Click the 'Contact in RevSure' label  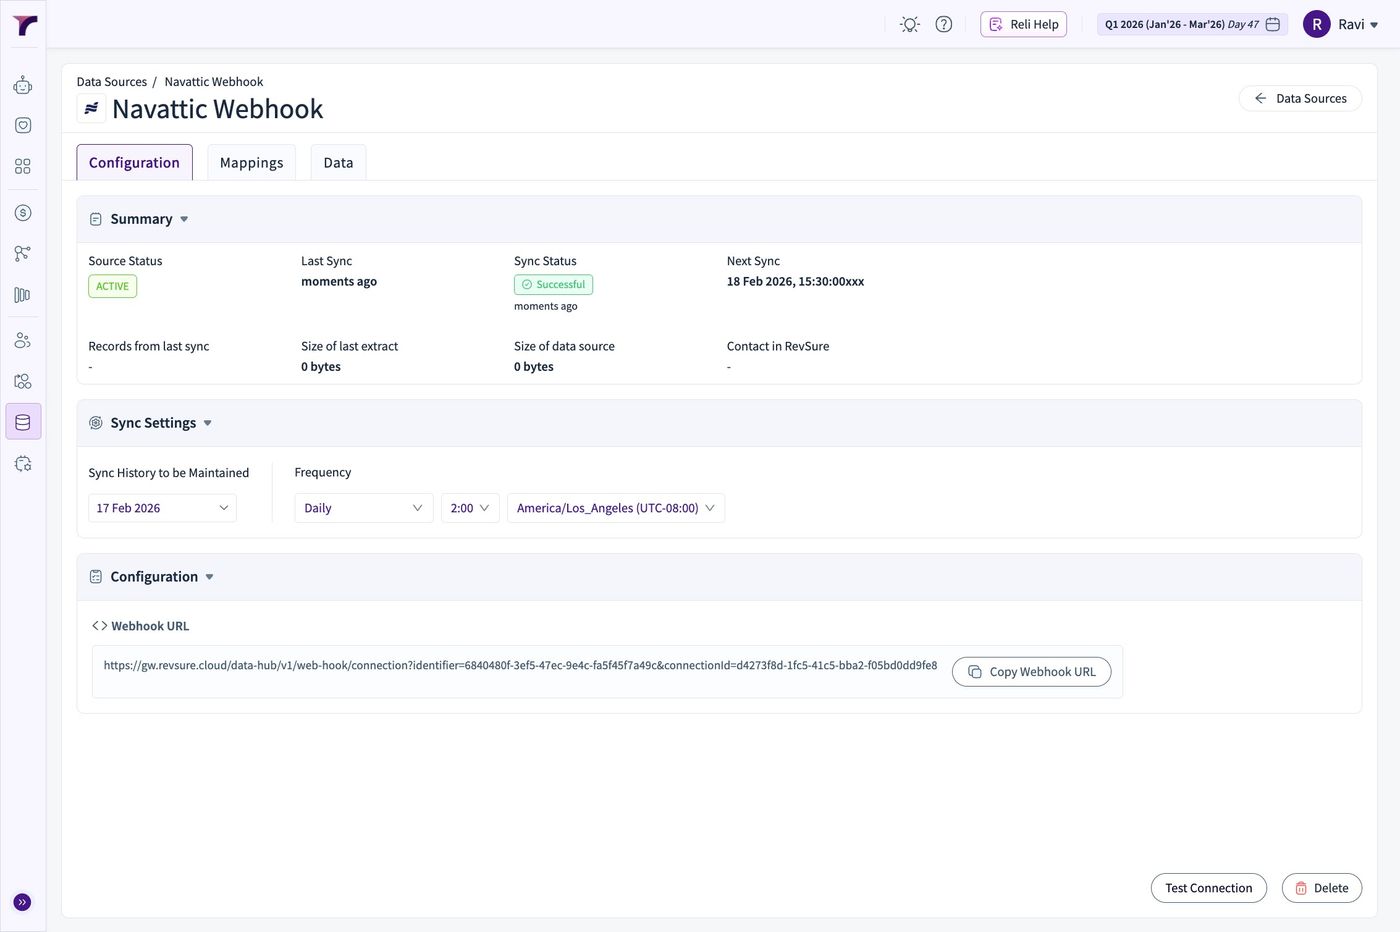(x=778, y=346)
